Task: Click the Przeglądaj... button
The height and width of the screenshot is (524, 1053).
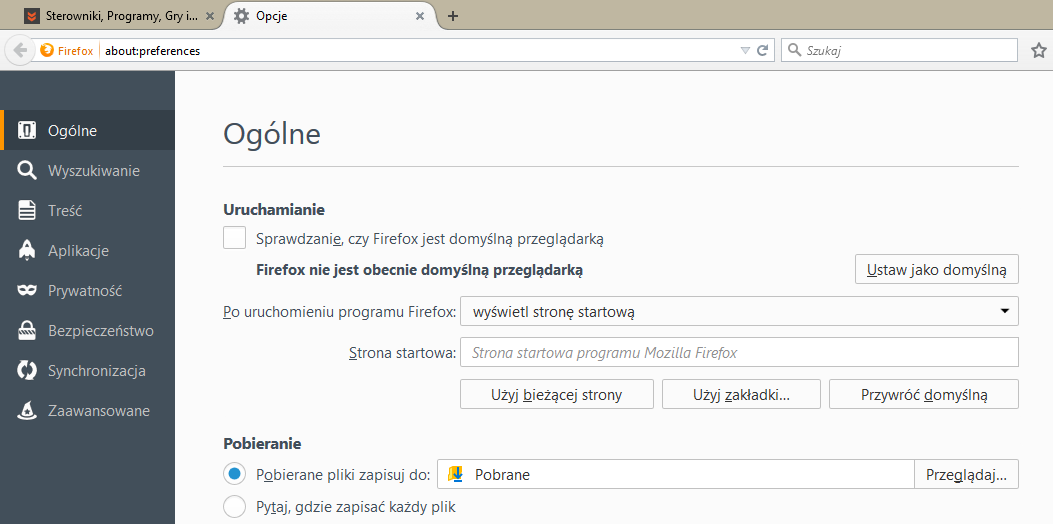Action: [x=966, y=474]
